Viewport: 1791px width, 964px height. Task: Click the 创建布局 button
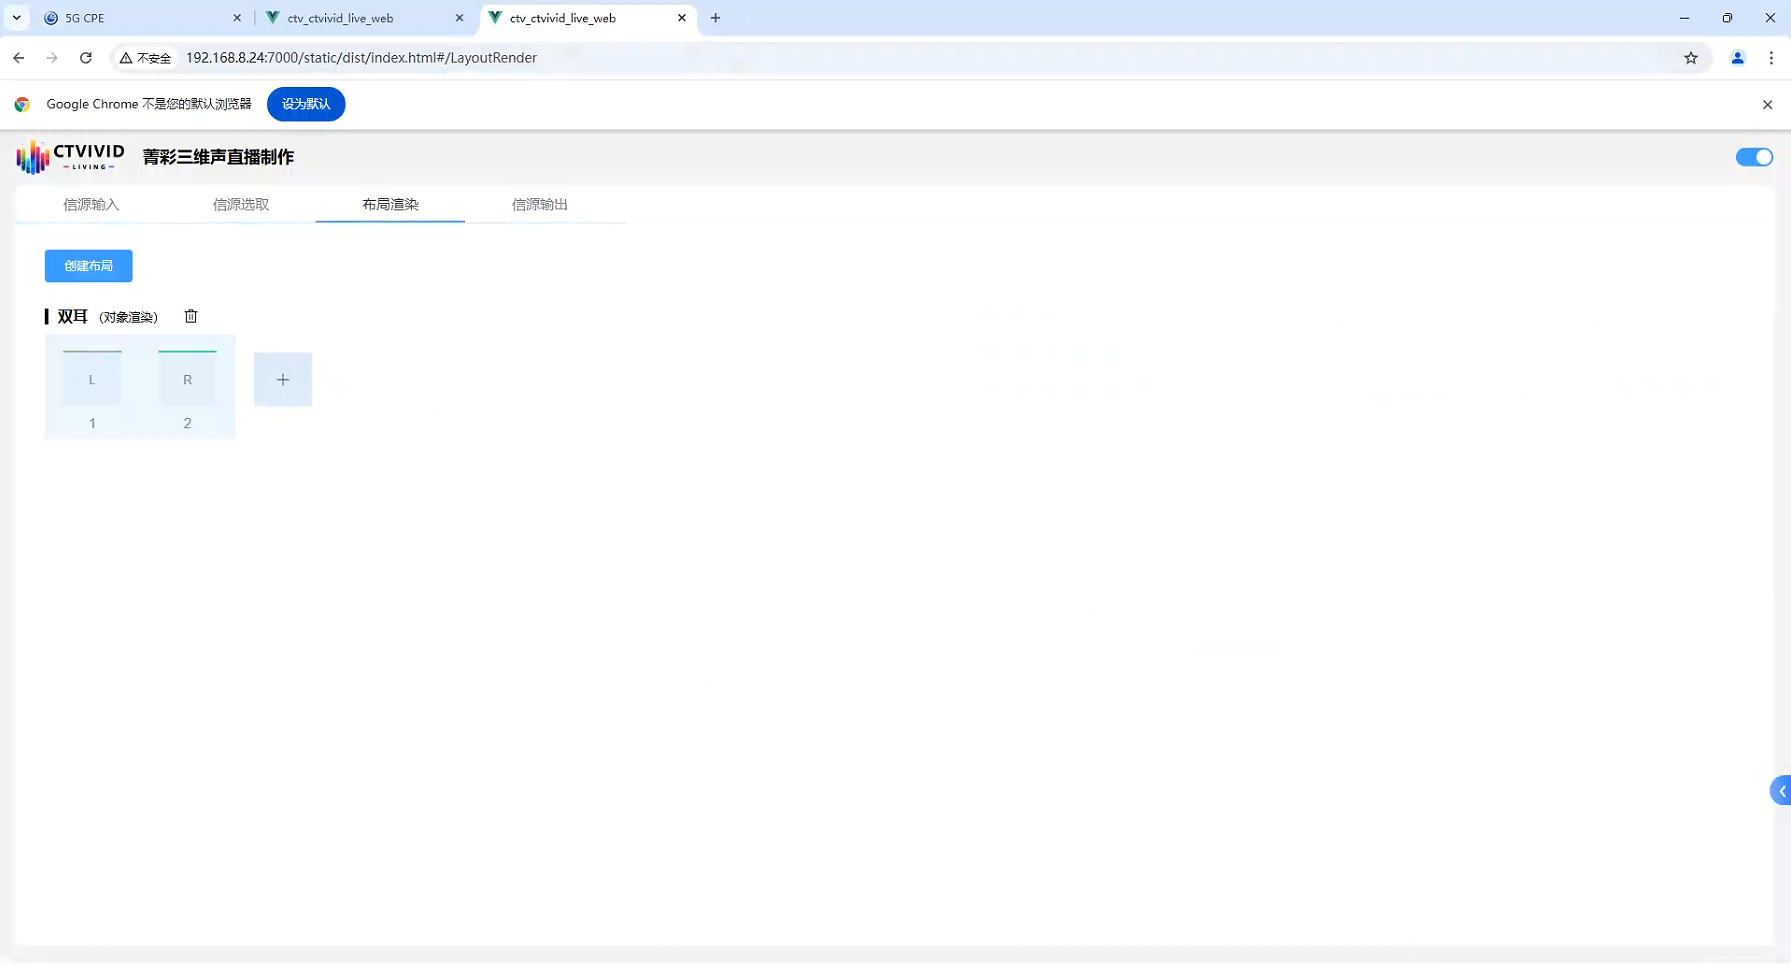pos(88,266)
